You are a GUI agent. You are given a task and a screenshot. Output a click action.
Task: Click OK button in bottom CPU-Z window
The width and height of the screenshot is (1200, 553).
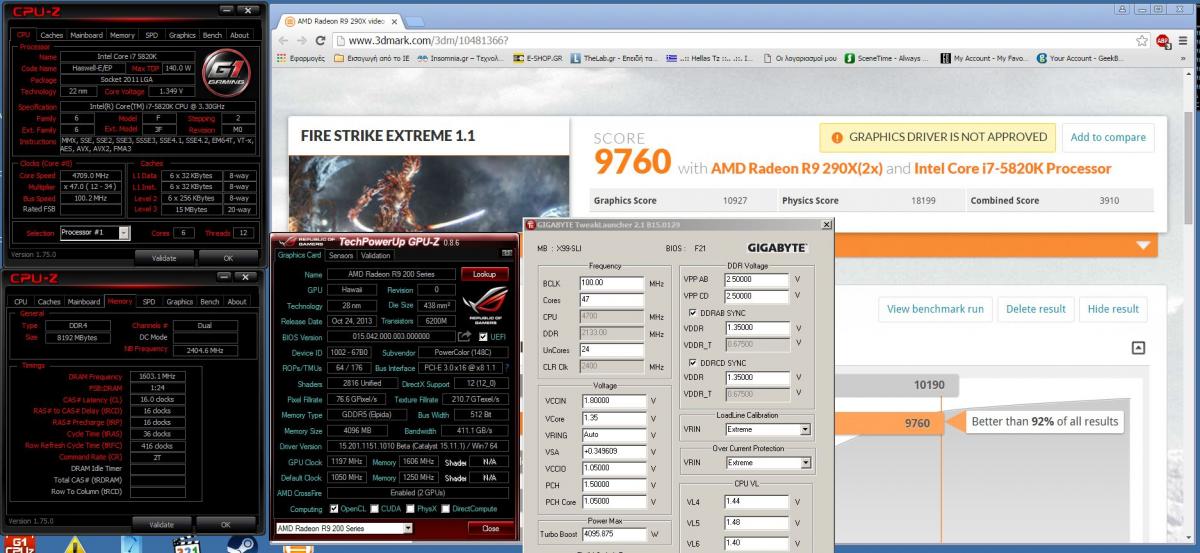pyautogui.click(x=225, y=524)
